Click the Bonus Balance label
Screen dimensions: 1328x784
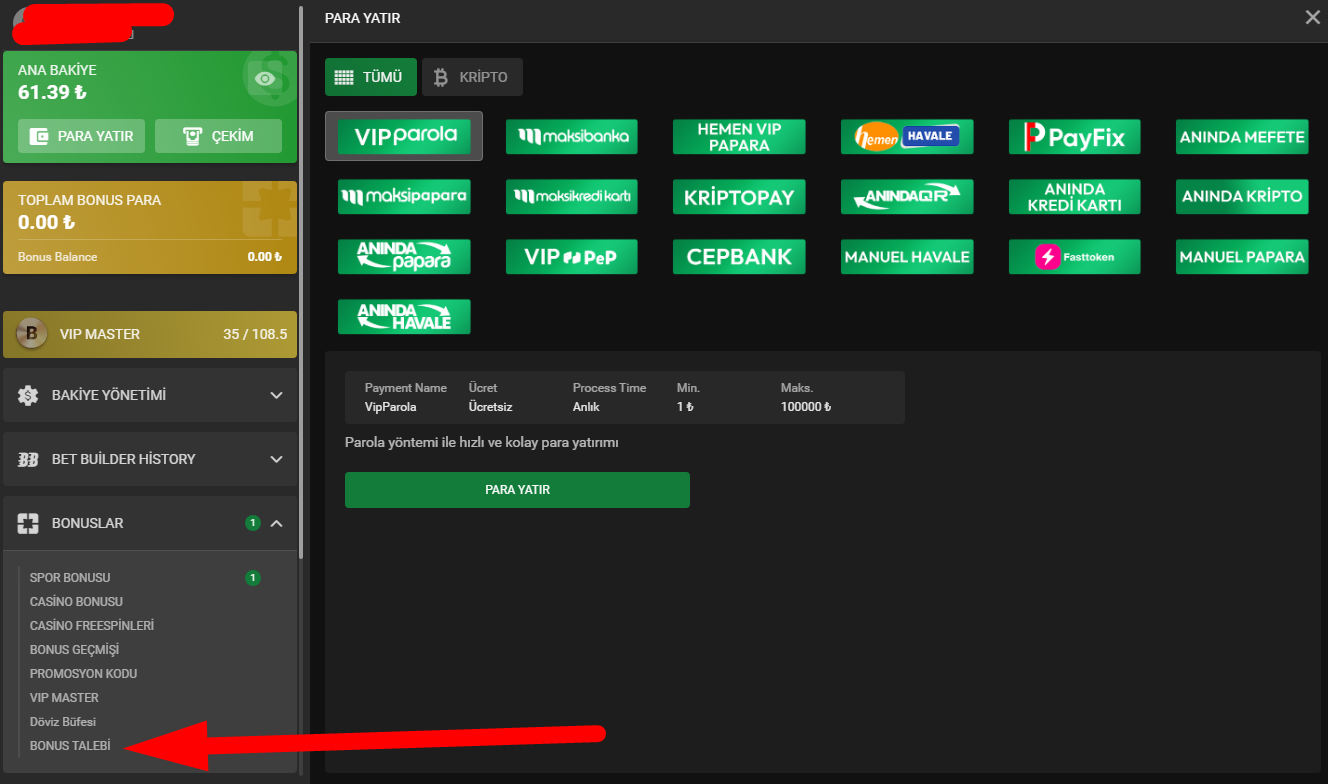57,257
